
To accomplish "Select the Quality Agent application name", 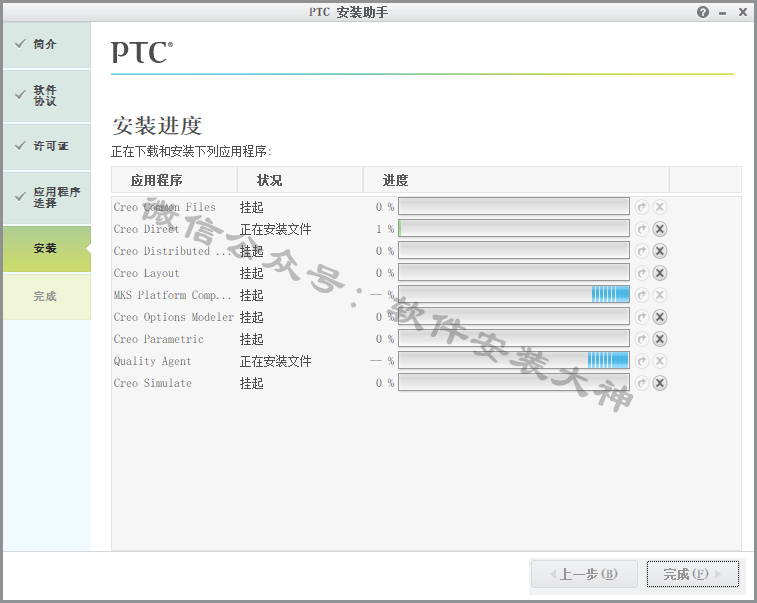I will pos(153,361).
